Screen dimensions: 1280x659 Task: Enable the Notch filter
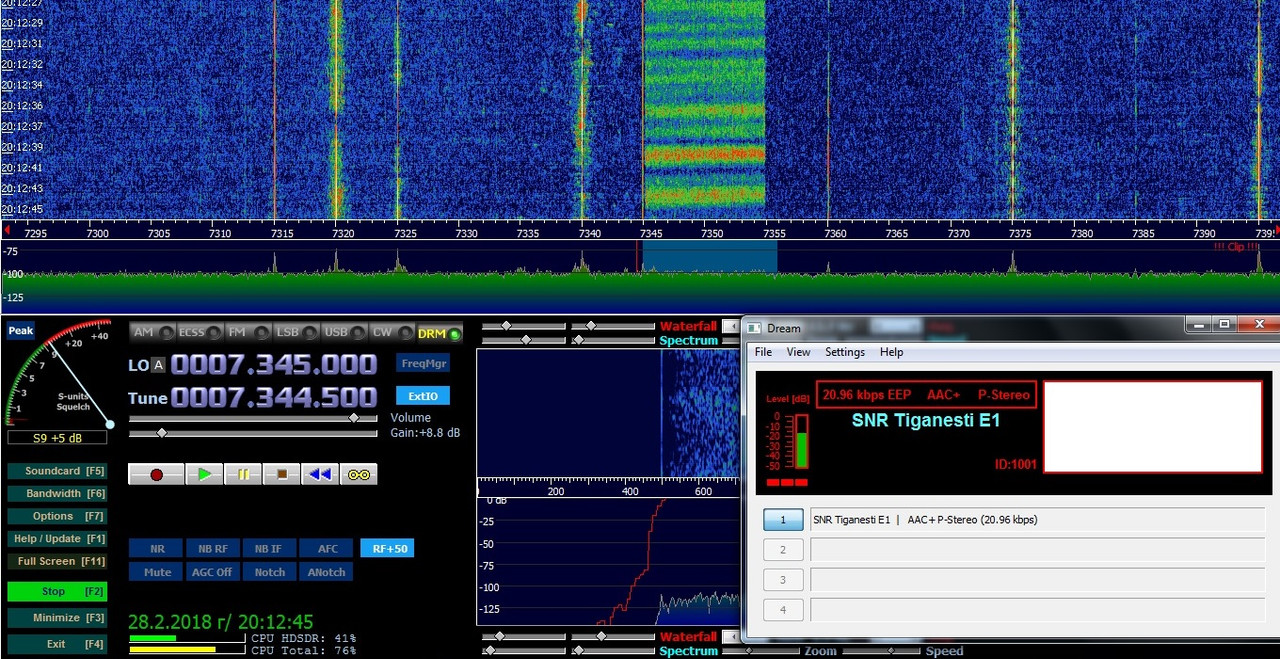pyautogui.click(x=270, y=572)
